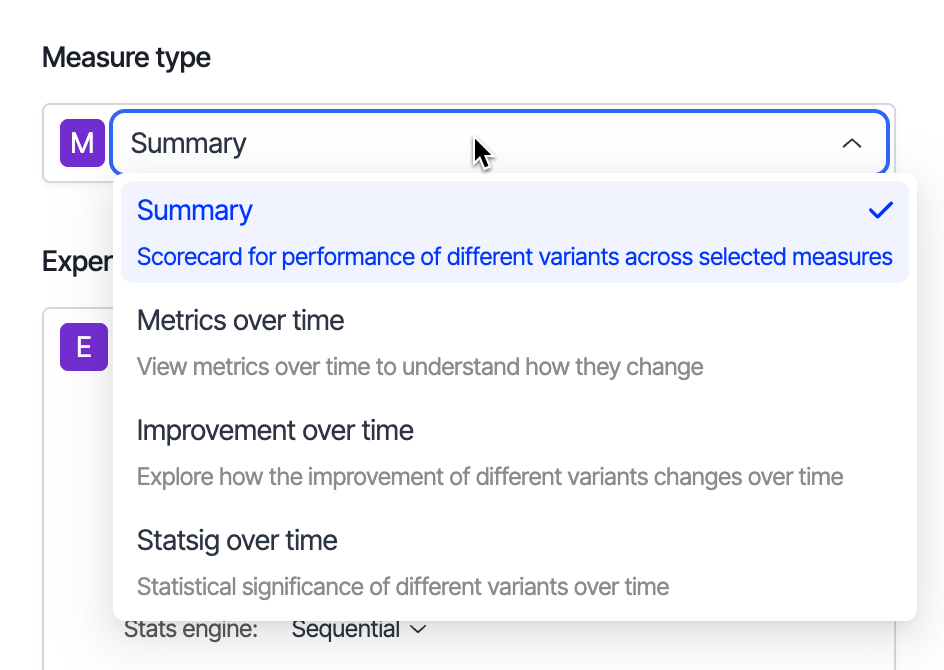Select Statsig over time option
The width and height of the screenshot is (944, 670).
pos(237,541)
